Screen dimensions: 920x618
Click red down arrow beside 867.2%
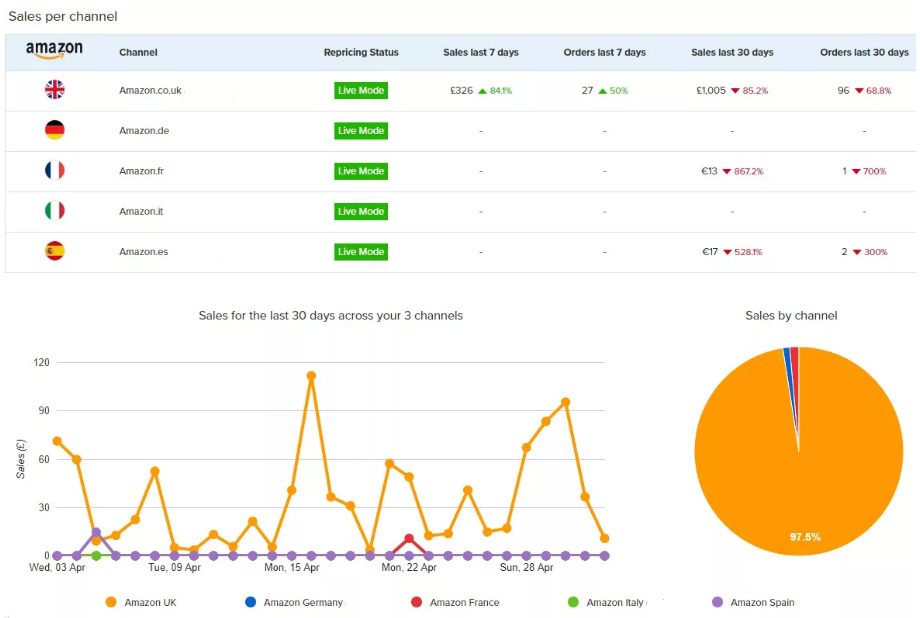coord(726,171)
